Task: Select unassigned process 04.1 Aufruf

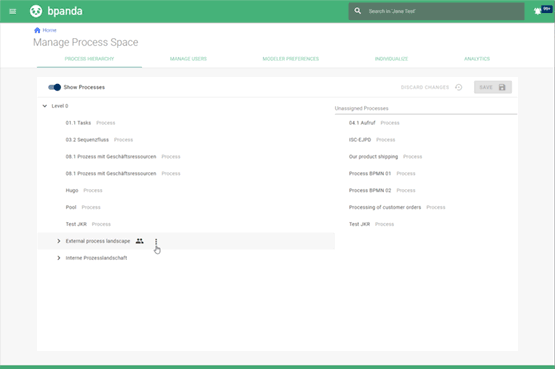Action: (x=426, y=123)
